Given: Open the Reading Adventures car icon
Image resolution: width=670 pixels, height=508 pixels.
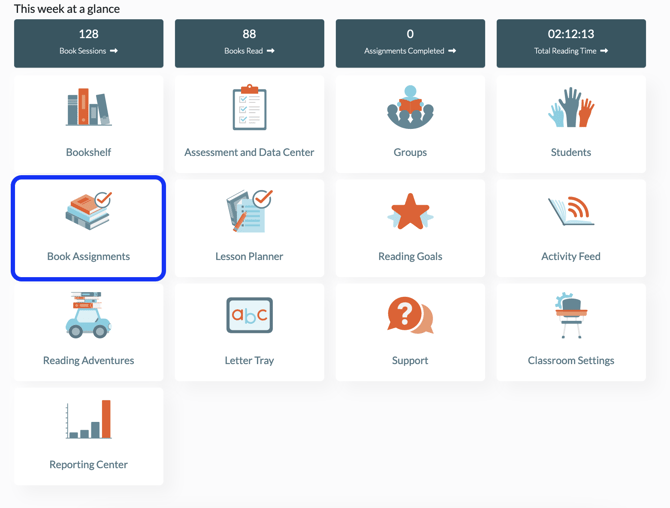Looking at the screenshot, I should [88, 315].
